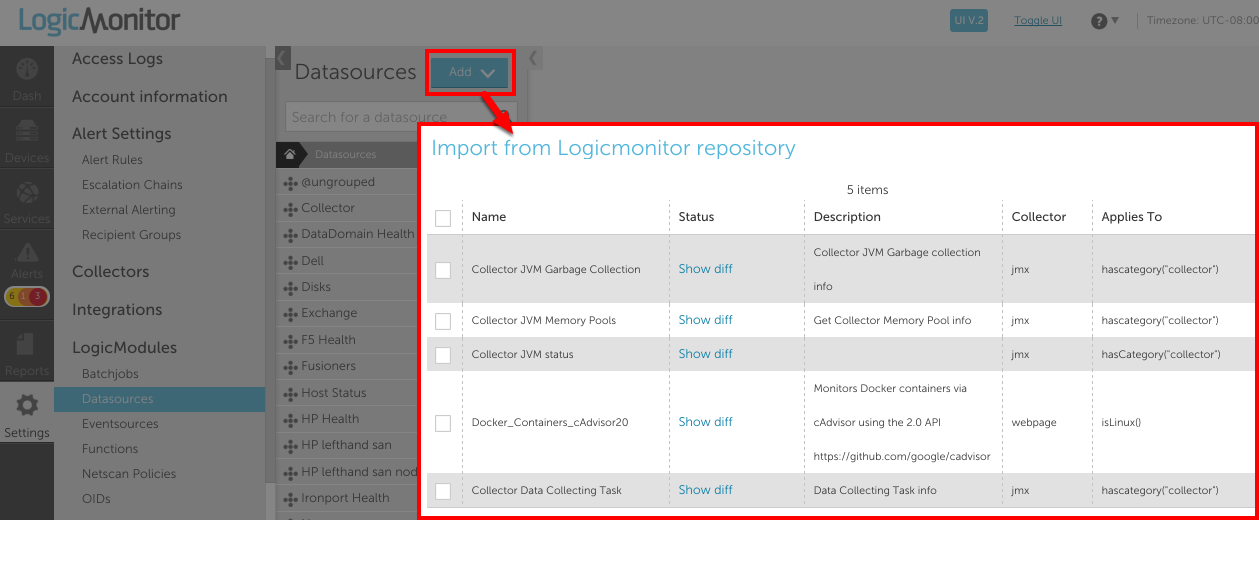
Task: Open the help dropdown arrow
Action: coord(1115,21)
